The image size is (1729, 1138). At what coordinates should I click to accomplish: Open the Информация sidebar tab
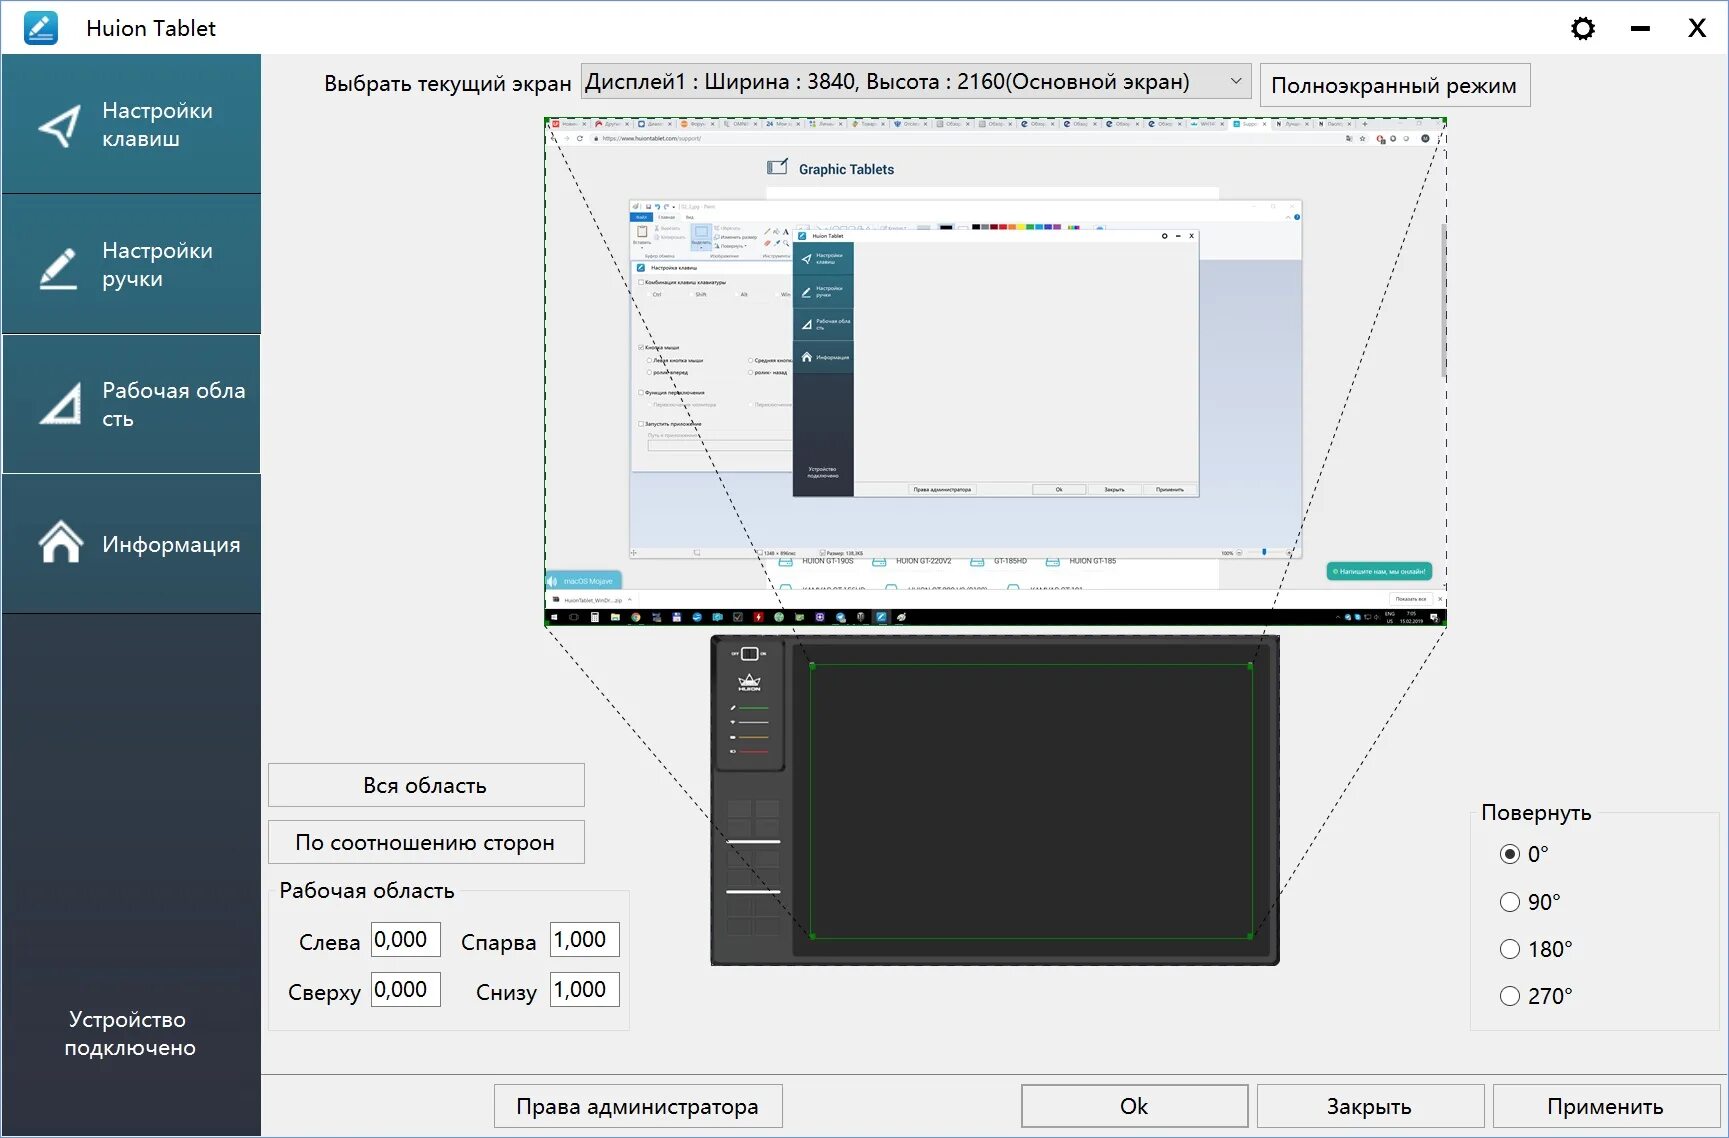coord(131,544)
